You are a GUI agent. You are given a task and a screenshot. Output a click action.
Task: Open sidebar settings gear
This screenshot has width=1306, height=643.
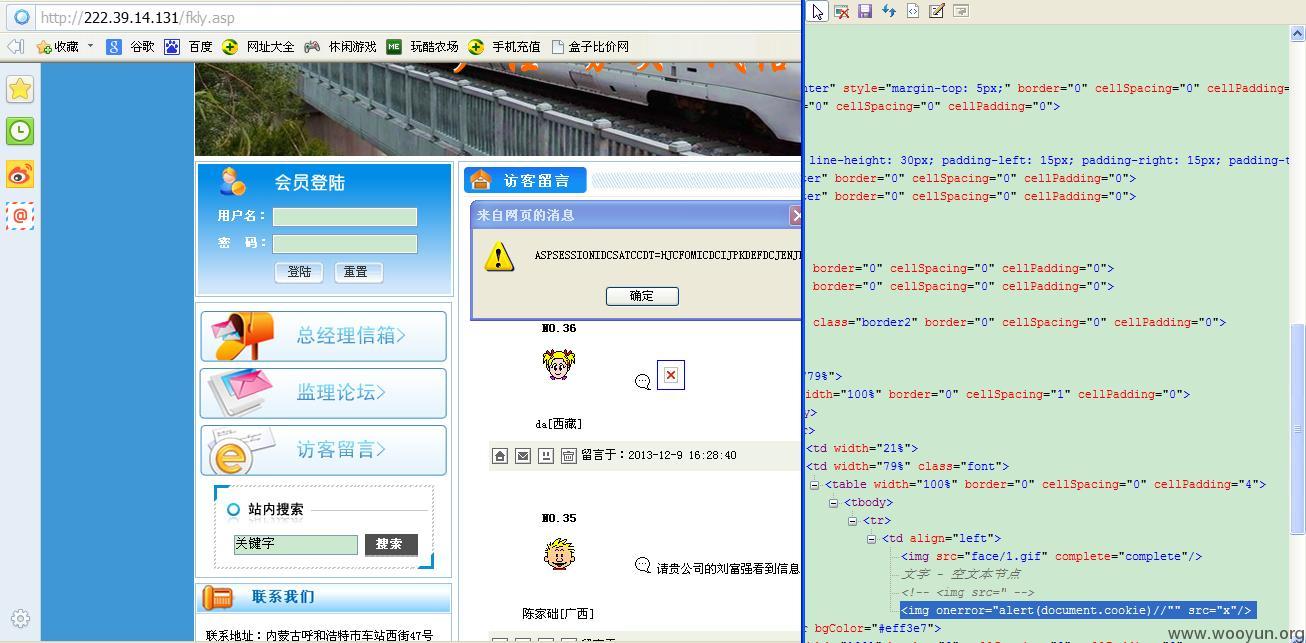[20, 619]
